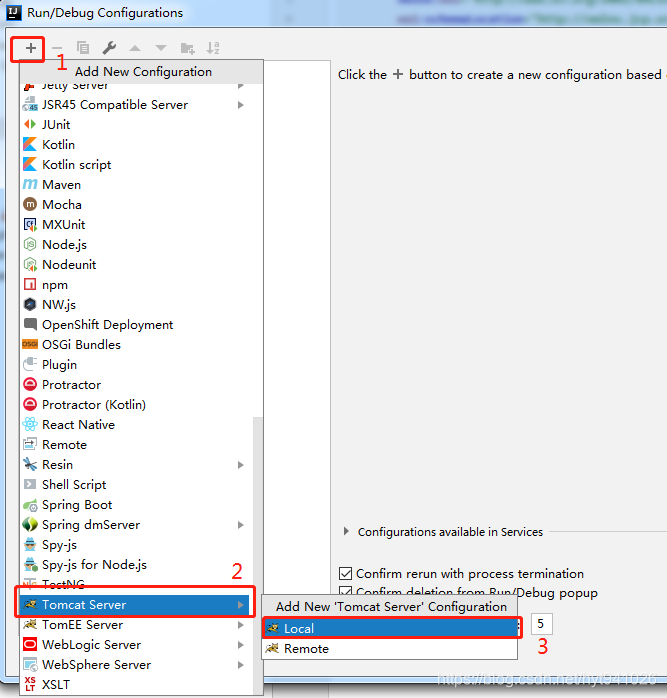Select Spy-js configuration
This screenshot has height=698, width=667.
point(137,545)
